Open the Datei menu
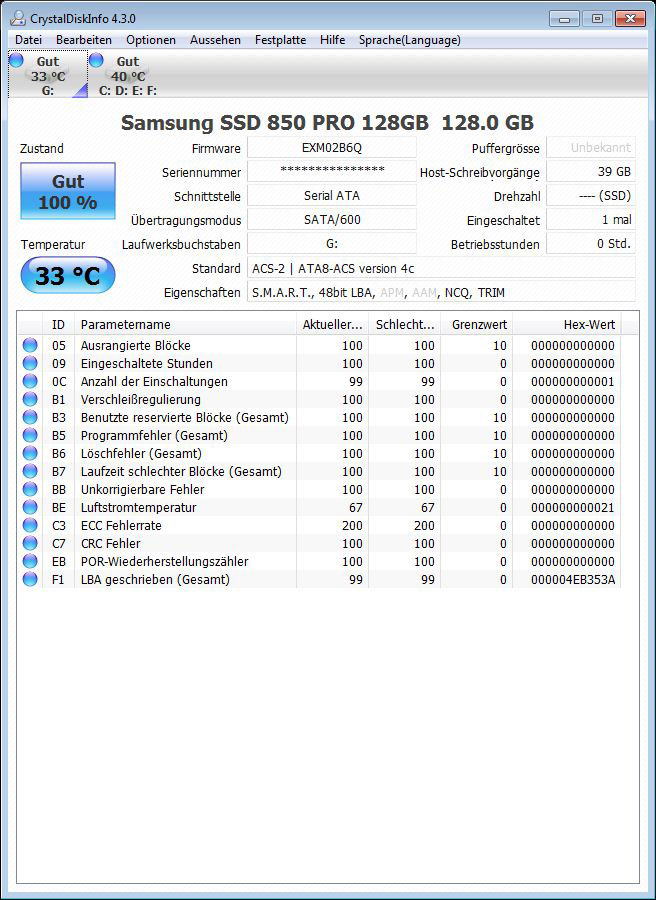 pyautogui.click(x=28, y=40)
